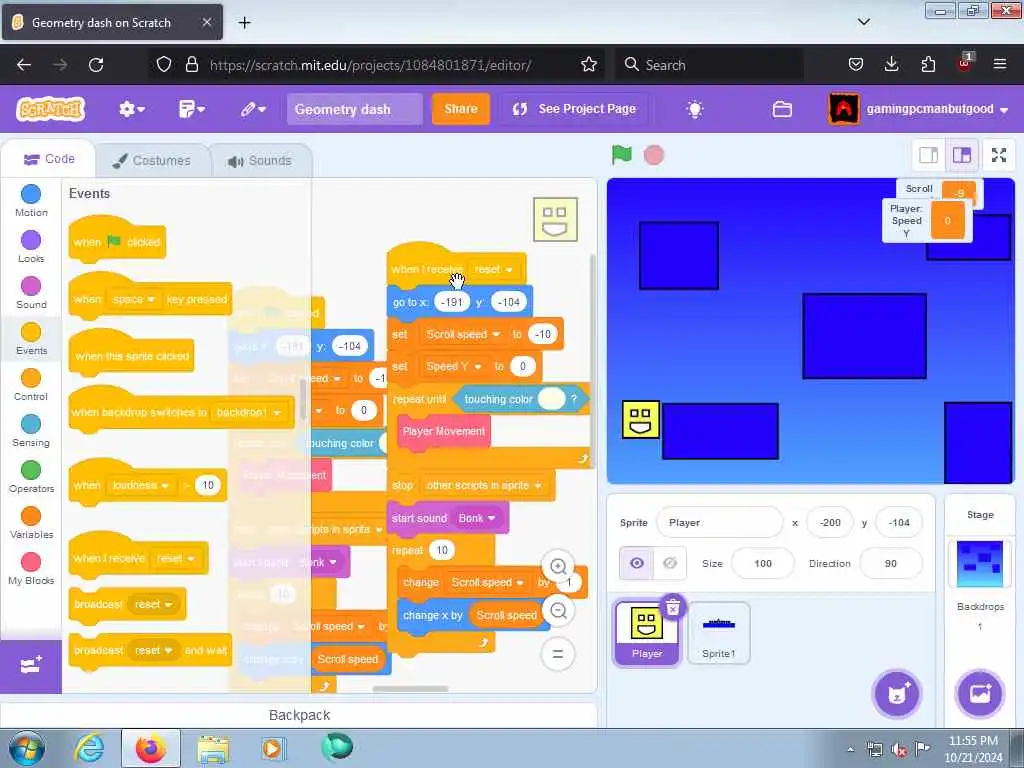Switch to the Code tab
This screenshot has height=768, width=1024.
[x=49, y=159]
